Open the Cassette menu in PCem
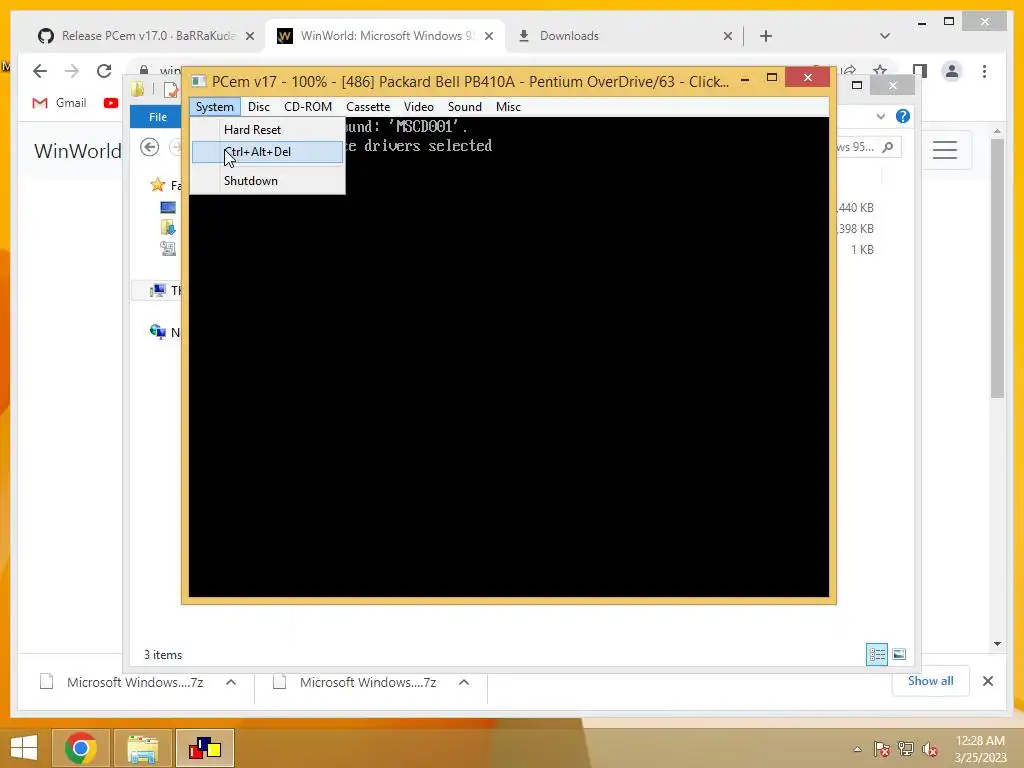 point(368,106)
